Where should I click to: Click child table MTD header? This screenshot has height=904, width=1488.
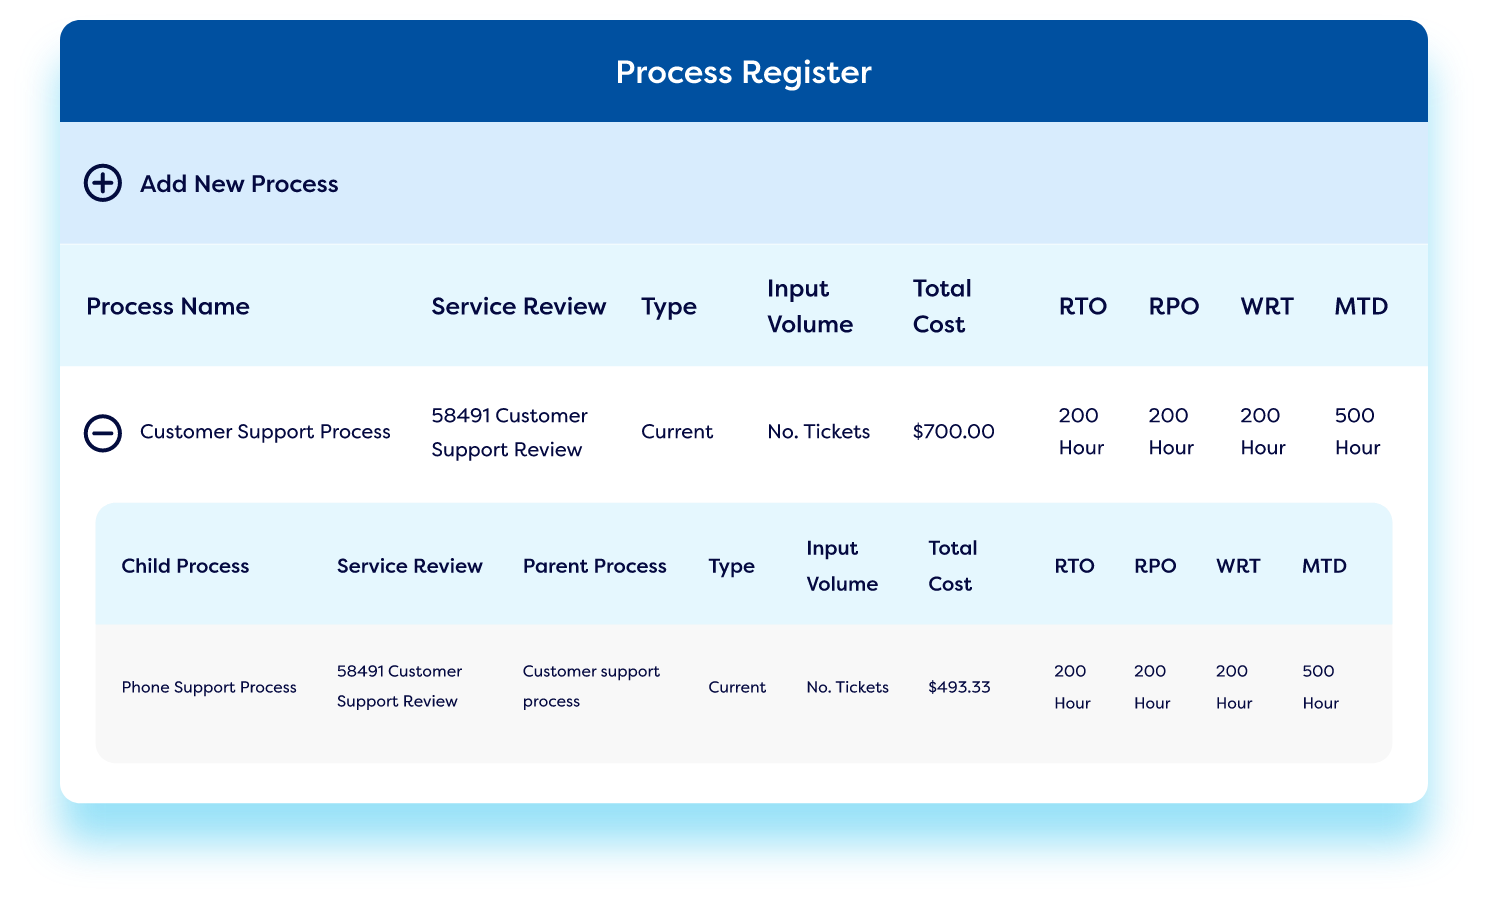click(x=1324, y=566)
